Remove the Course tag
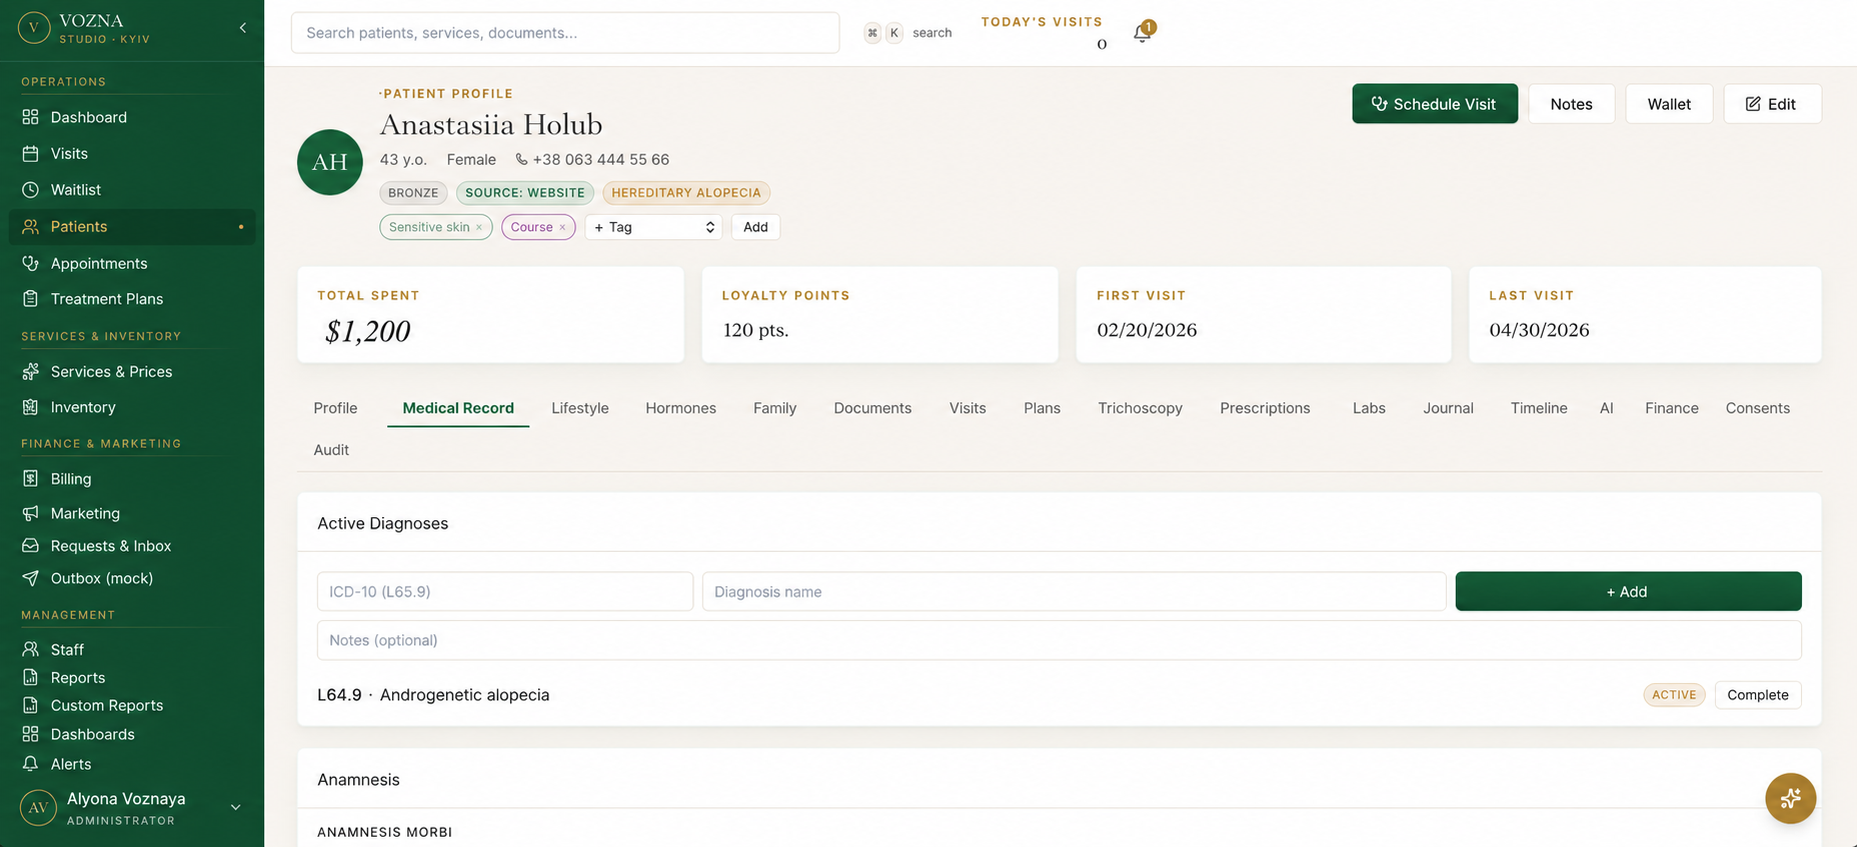 562,228
